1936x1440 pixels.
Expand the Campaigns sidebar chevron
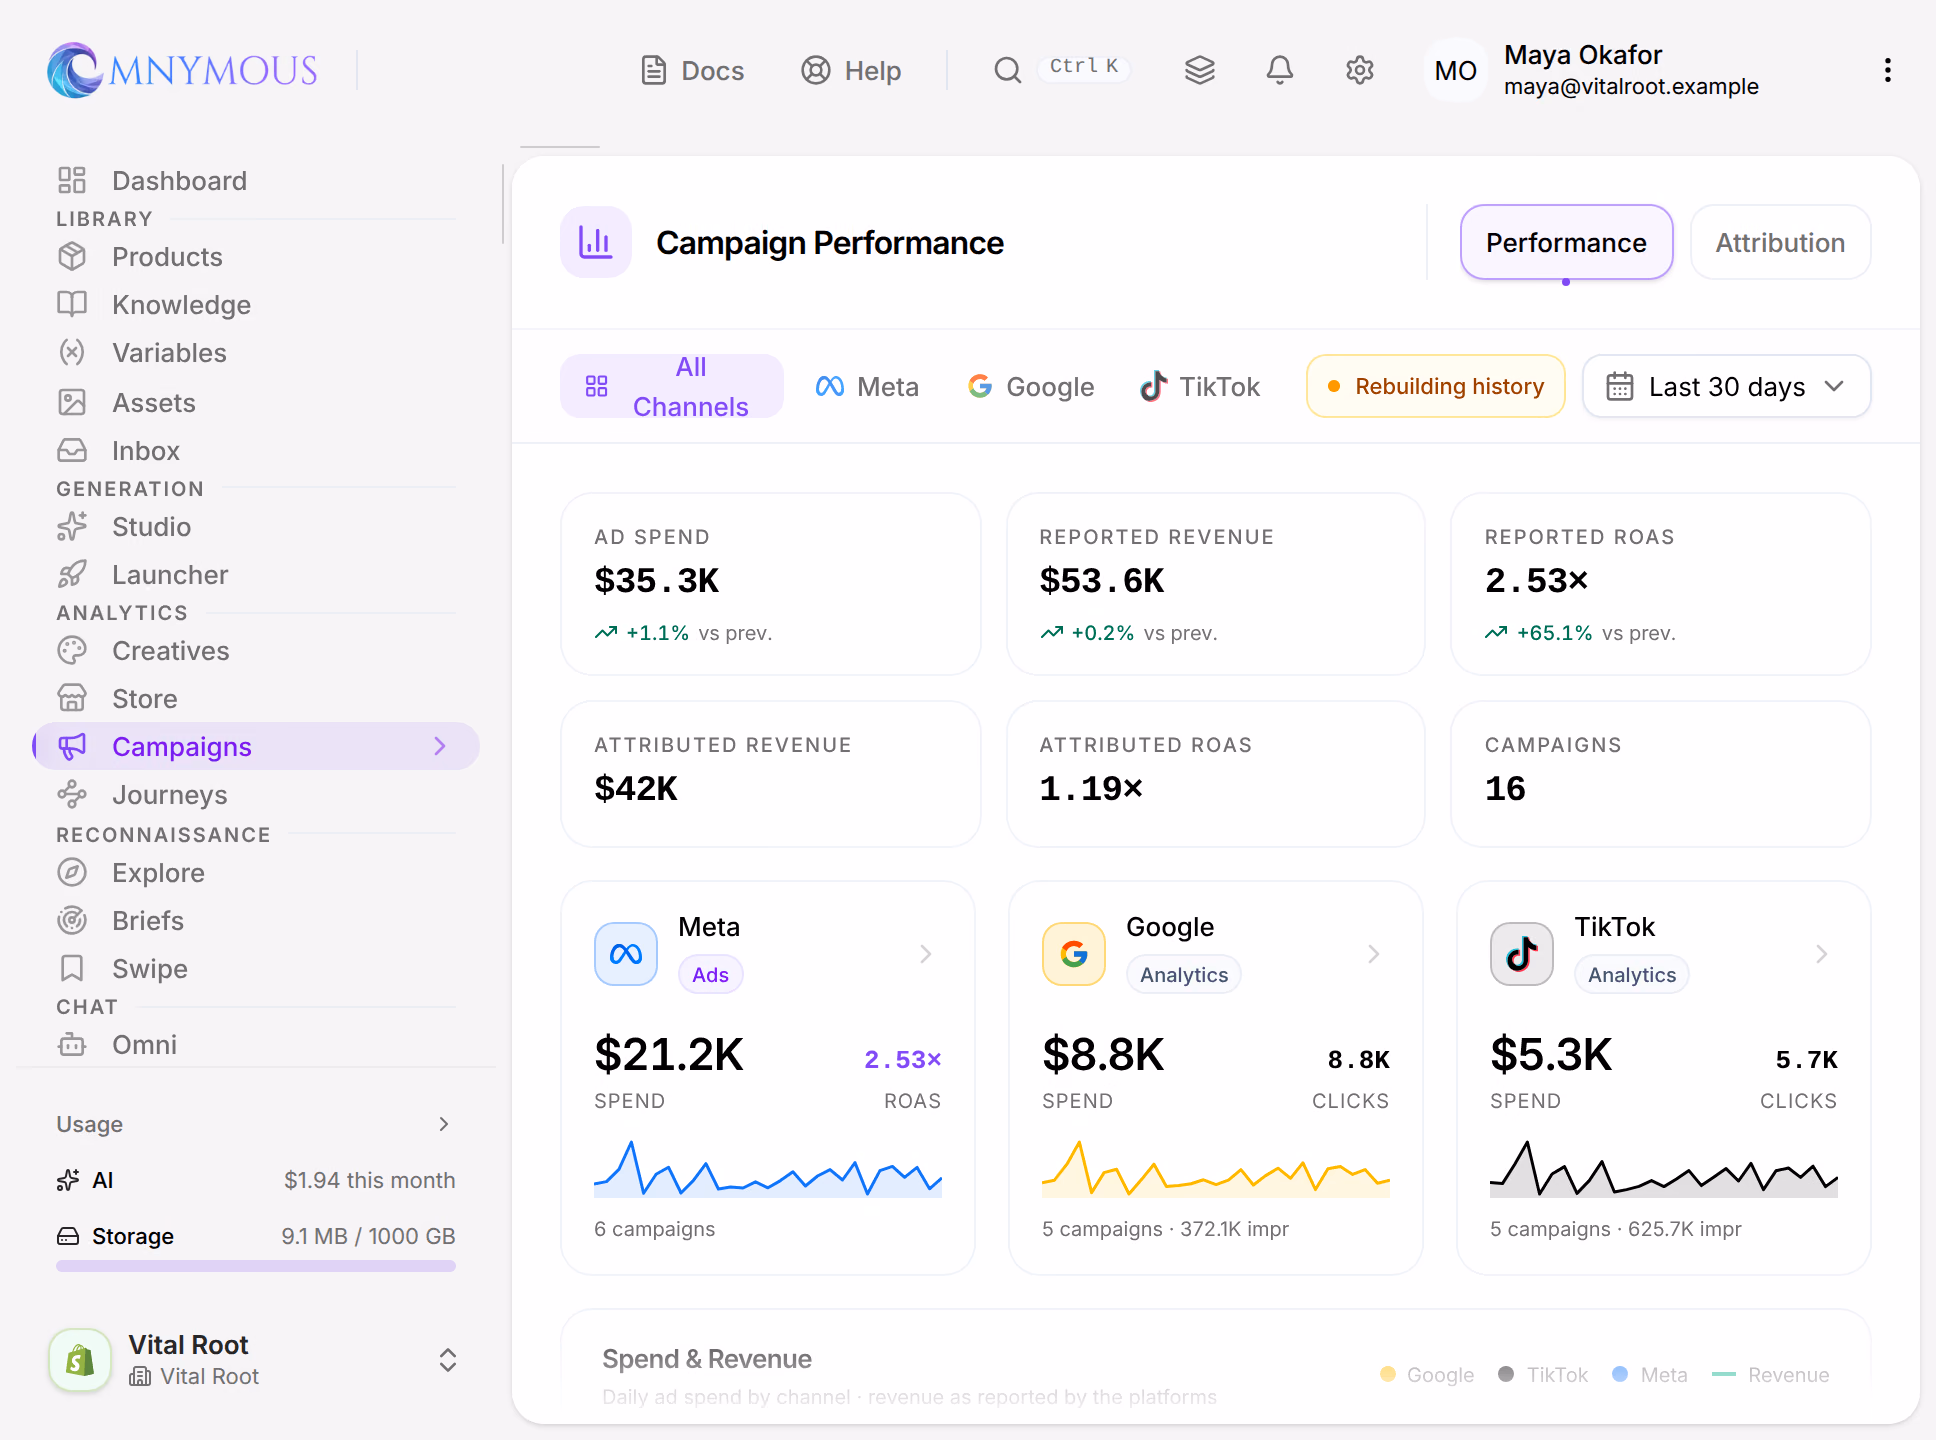pos(440,746)
